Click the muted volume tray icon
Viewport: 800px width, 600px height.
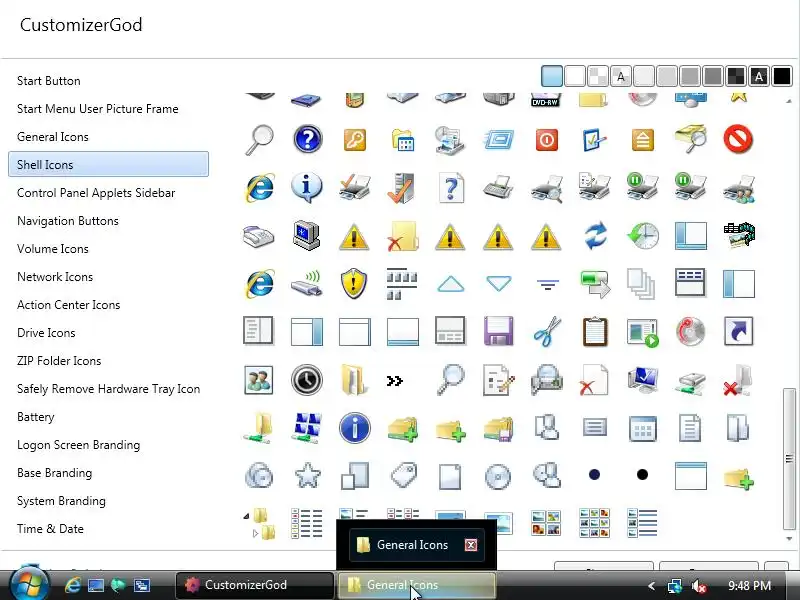coord(698,586)
